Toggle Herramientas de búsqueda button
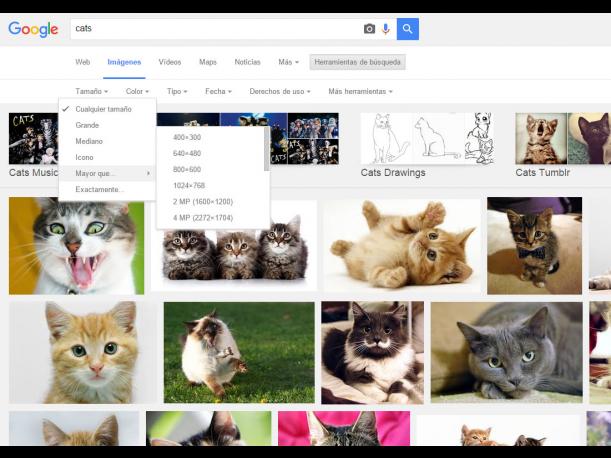This screenshot has height=458, width=611. point(357,62)
